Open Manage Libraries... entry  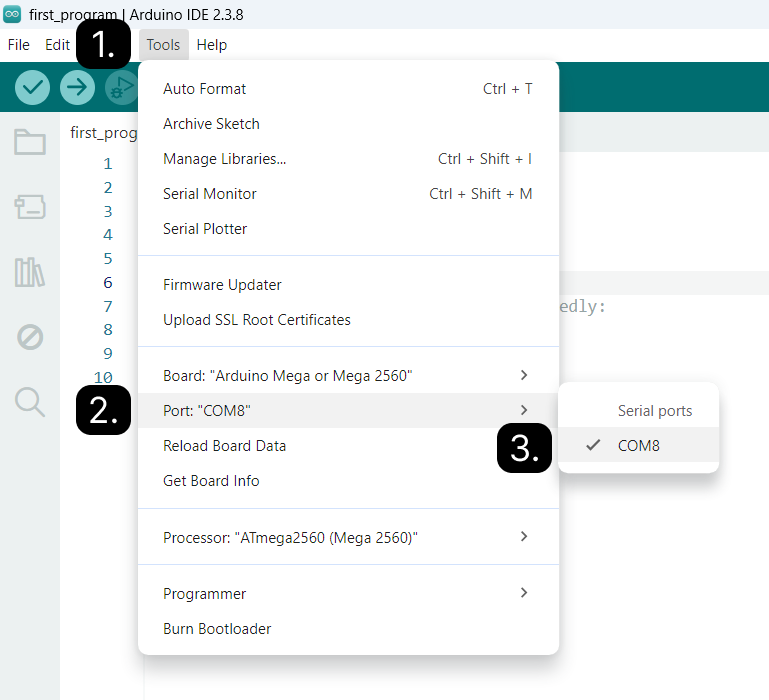(x=348, y=159)
